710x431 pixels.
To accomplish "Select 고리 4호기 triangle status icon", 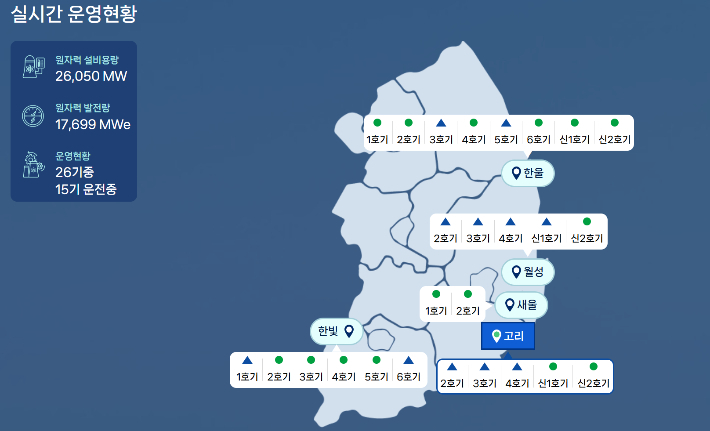I will click(517, 367).
